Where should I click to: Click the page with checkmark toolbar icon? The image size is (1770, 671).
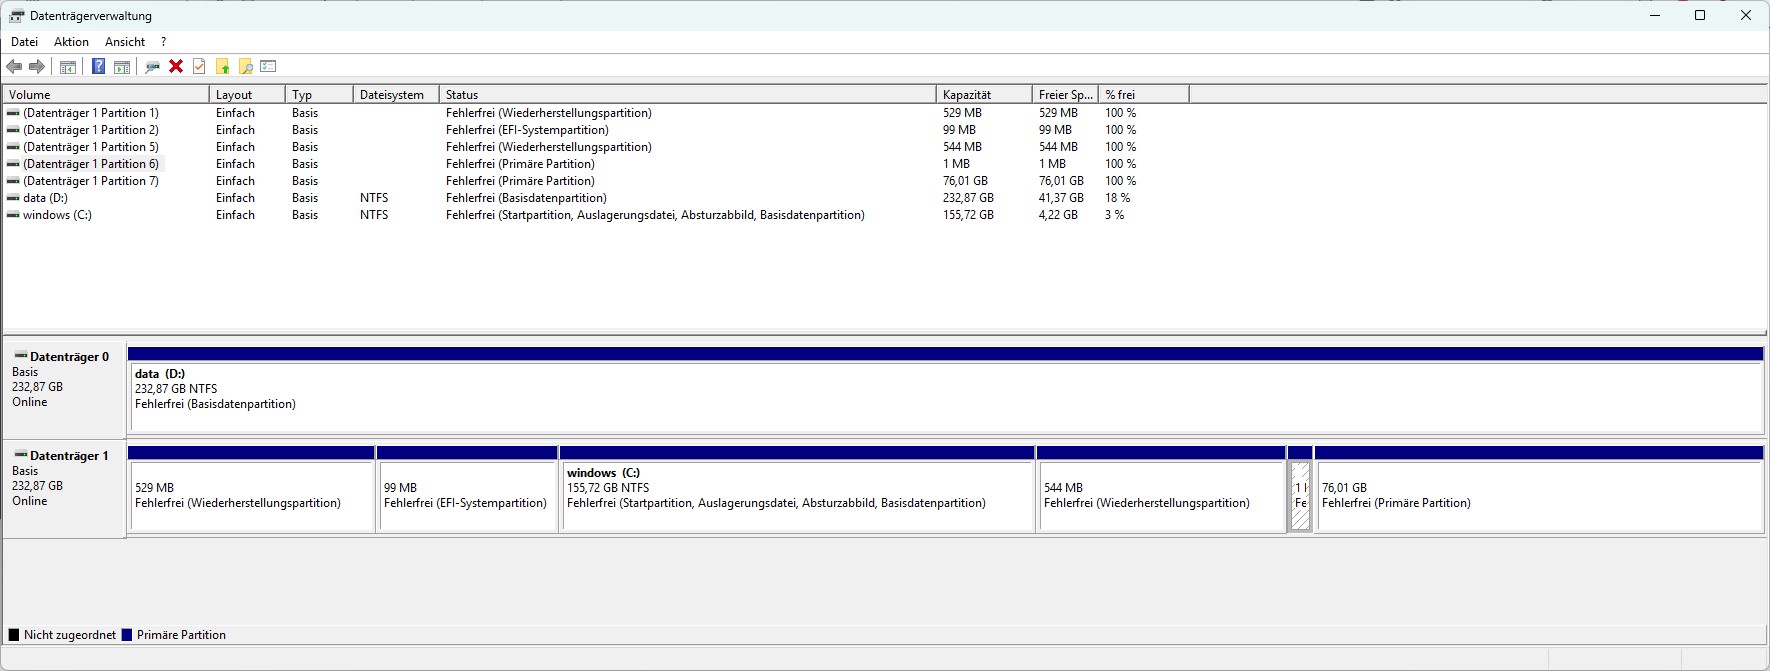pos(199,67)
